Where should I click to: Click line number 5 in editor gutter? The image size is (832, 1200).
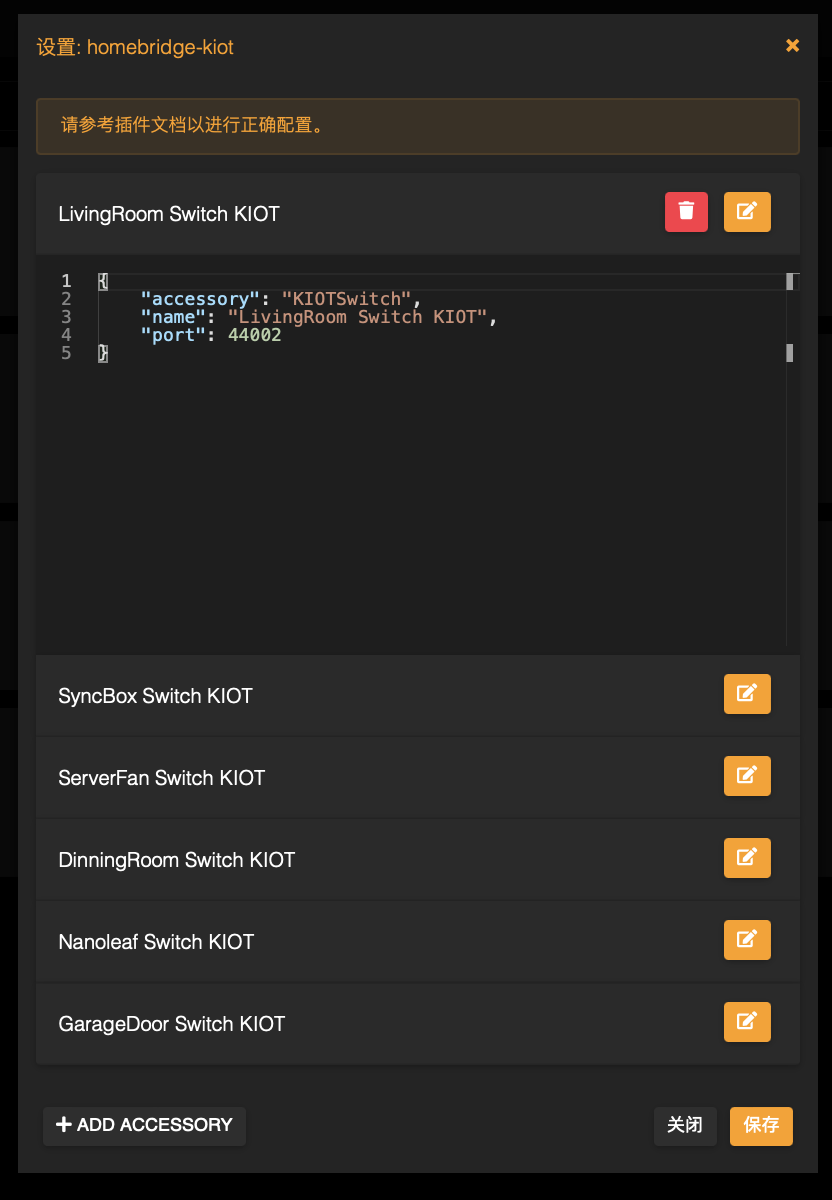point(66,353)
